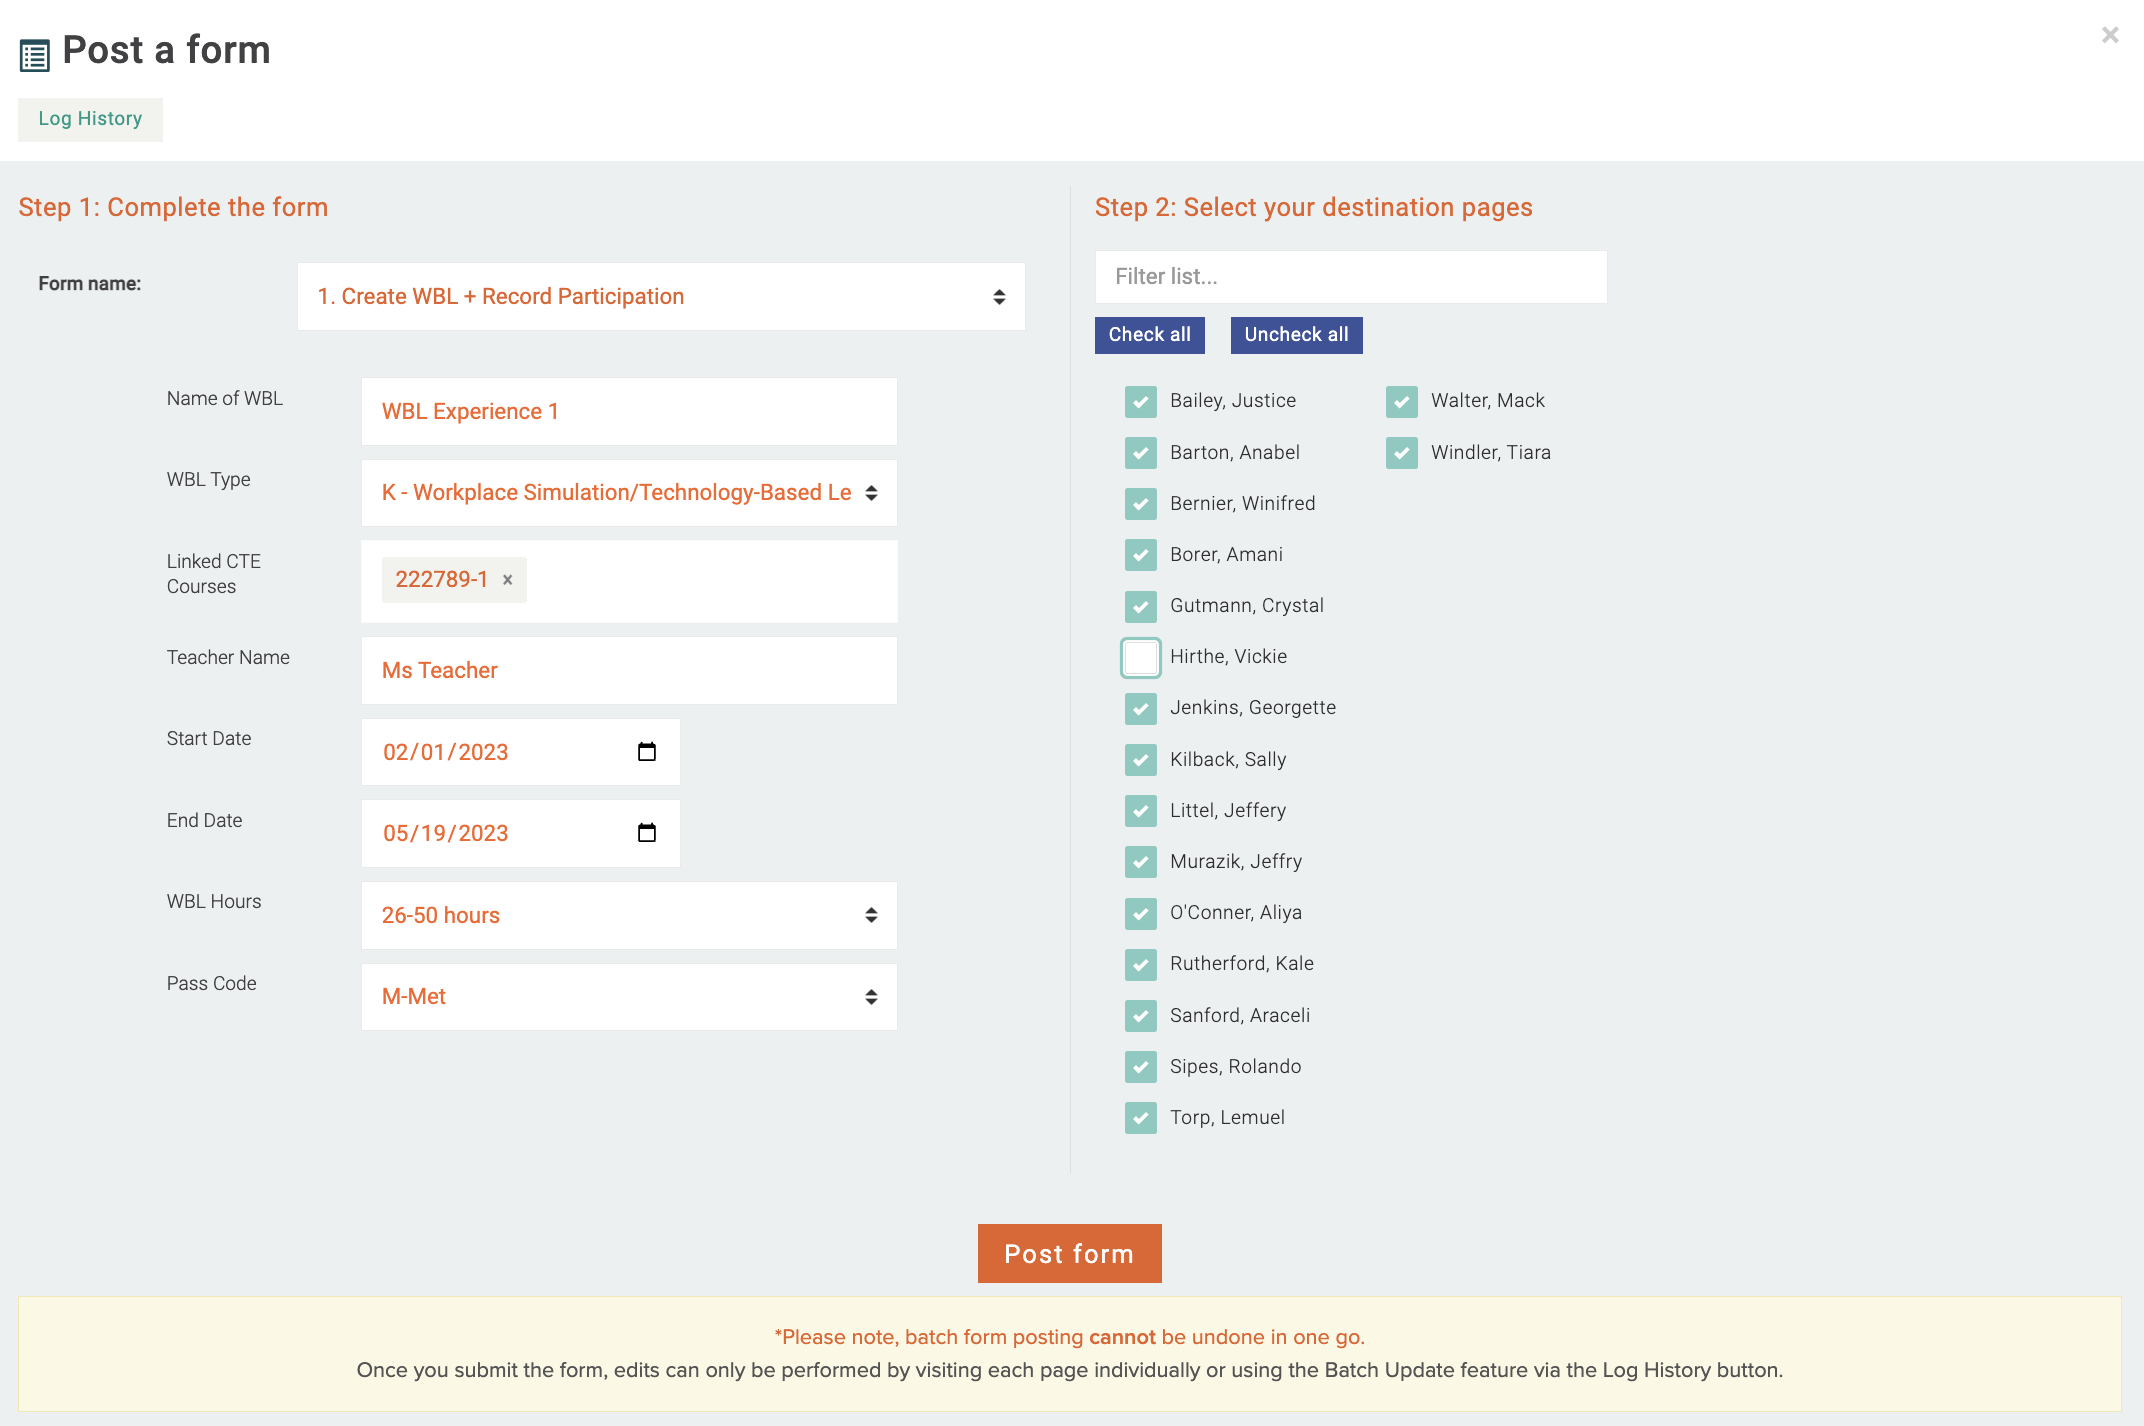Check the Hirthe, Vickie checkbox
The height and width of the screenshot is (1426, 2144).
[1141, 658]
